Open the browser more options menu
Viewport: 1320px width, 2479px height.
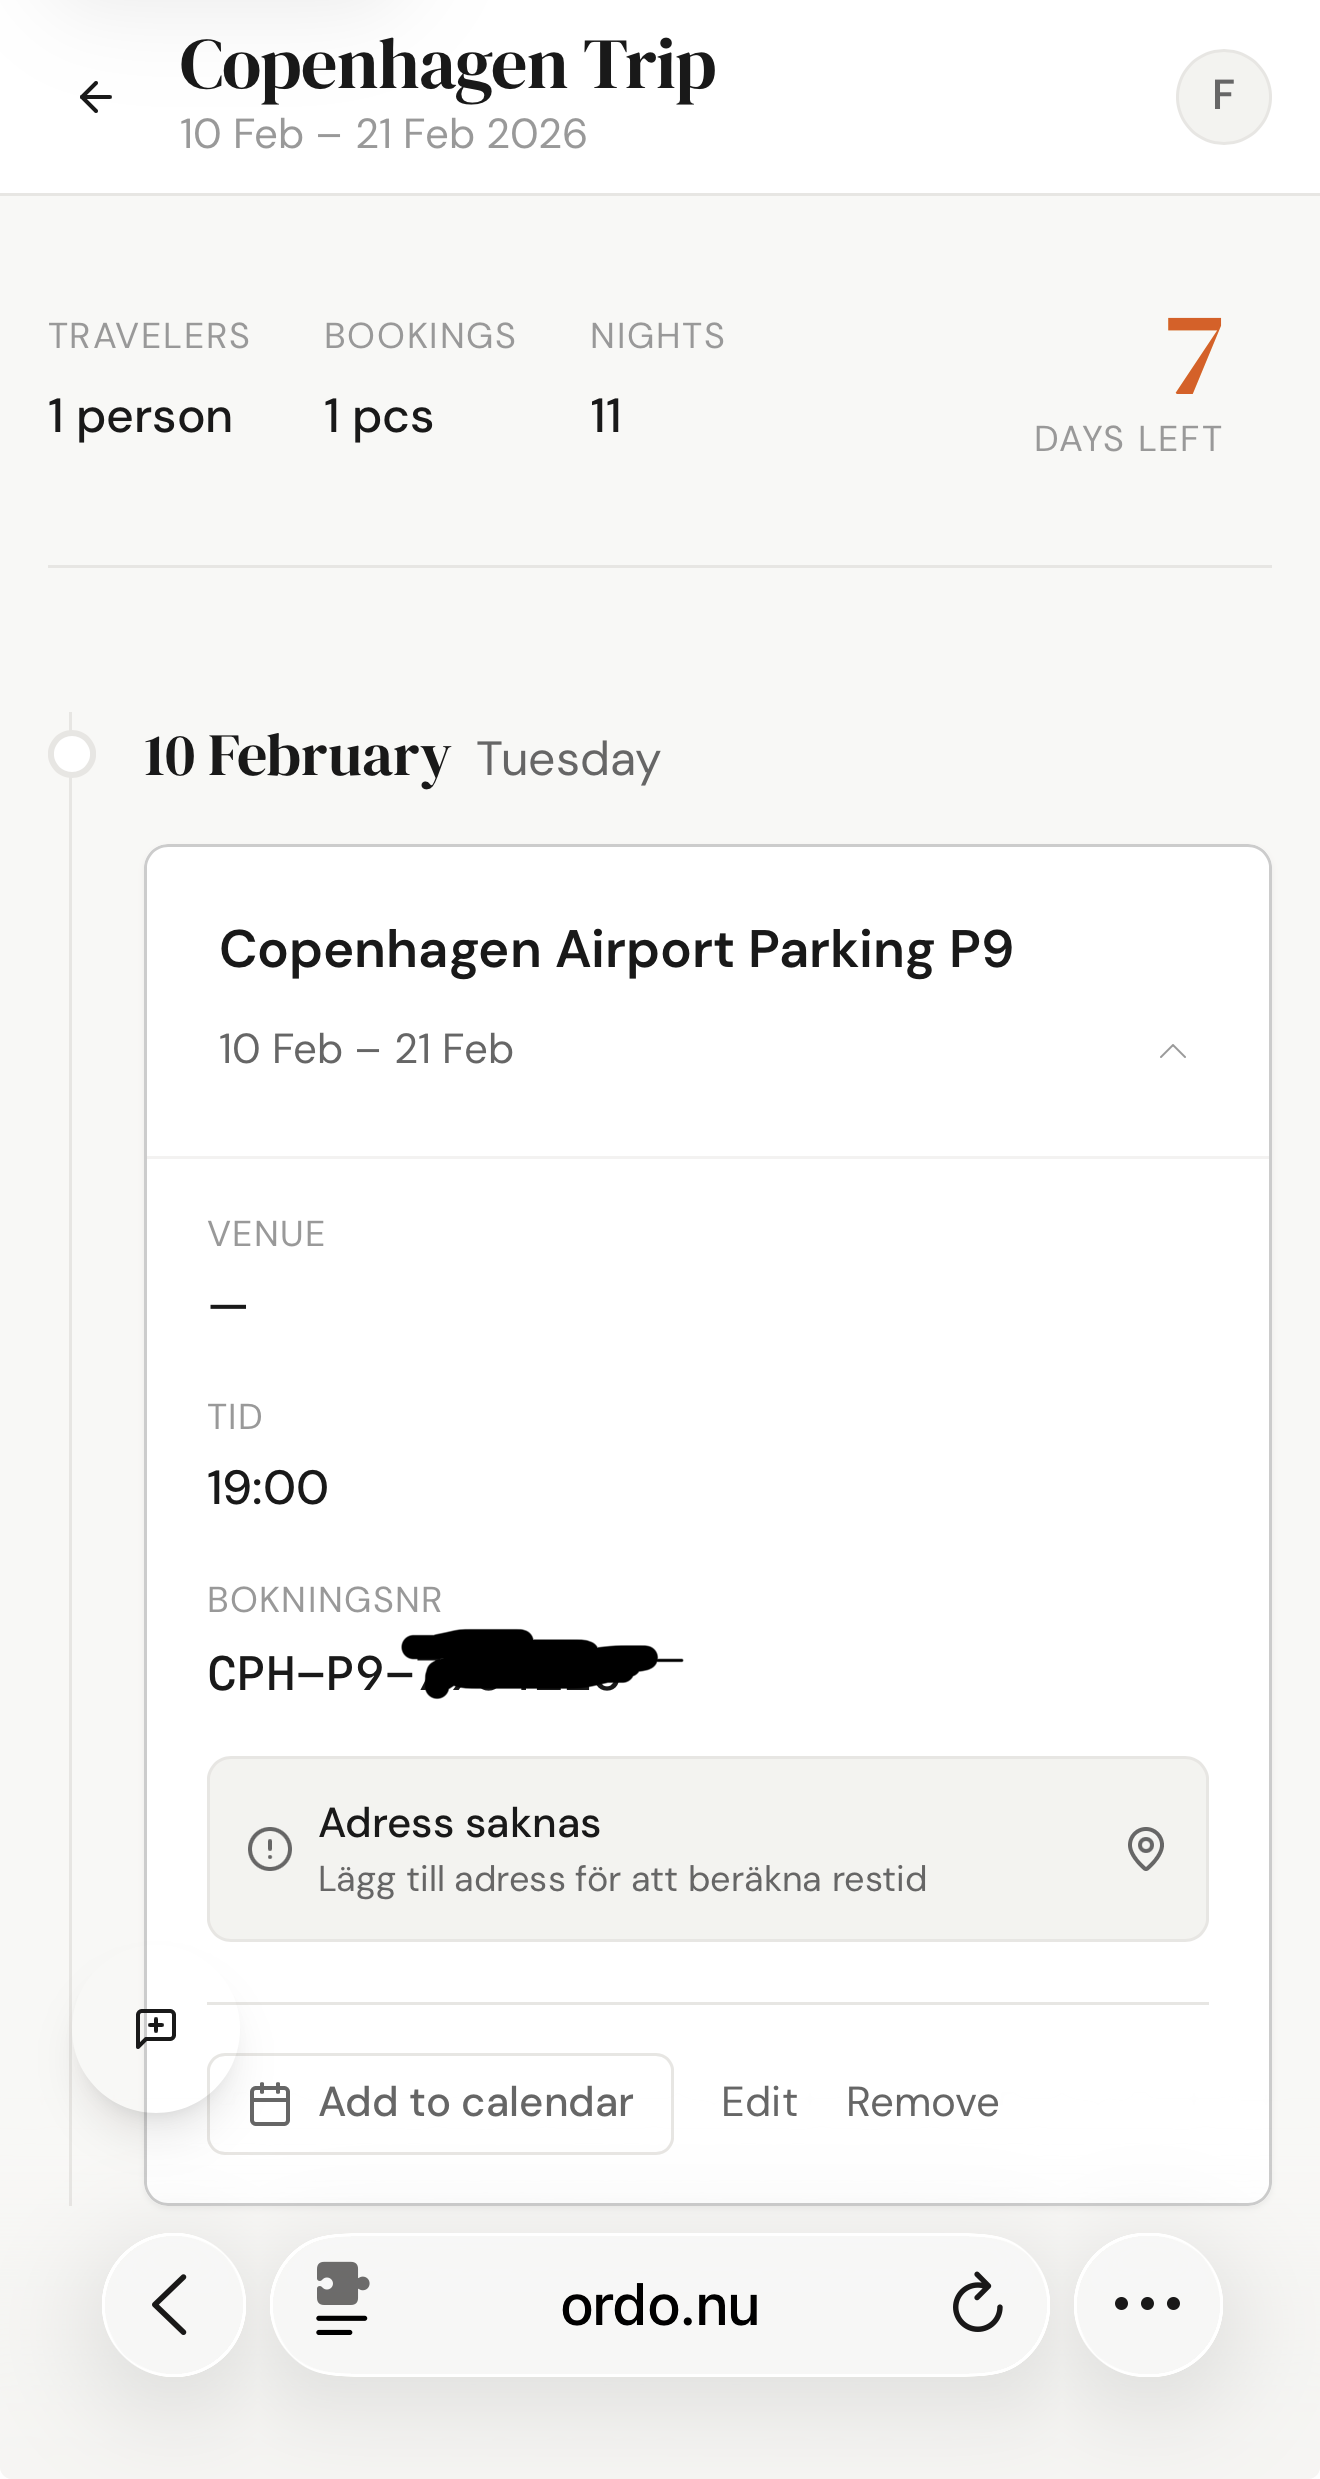(1147, 2304)
